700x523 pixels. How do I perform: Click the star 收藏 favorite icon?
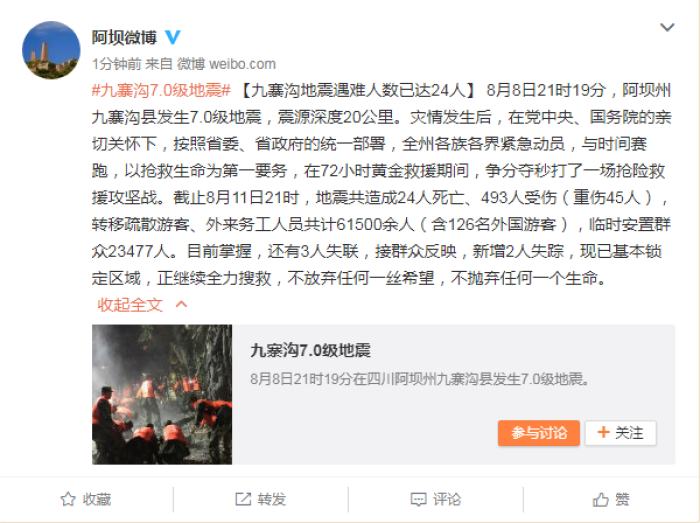pos(68,499)
